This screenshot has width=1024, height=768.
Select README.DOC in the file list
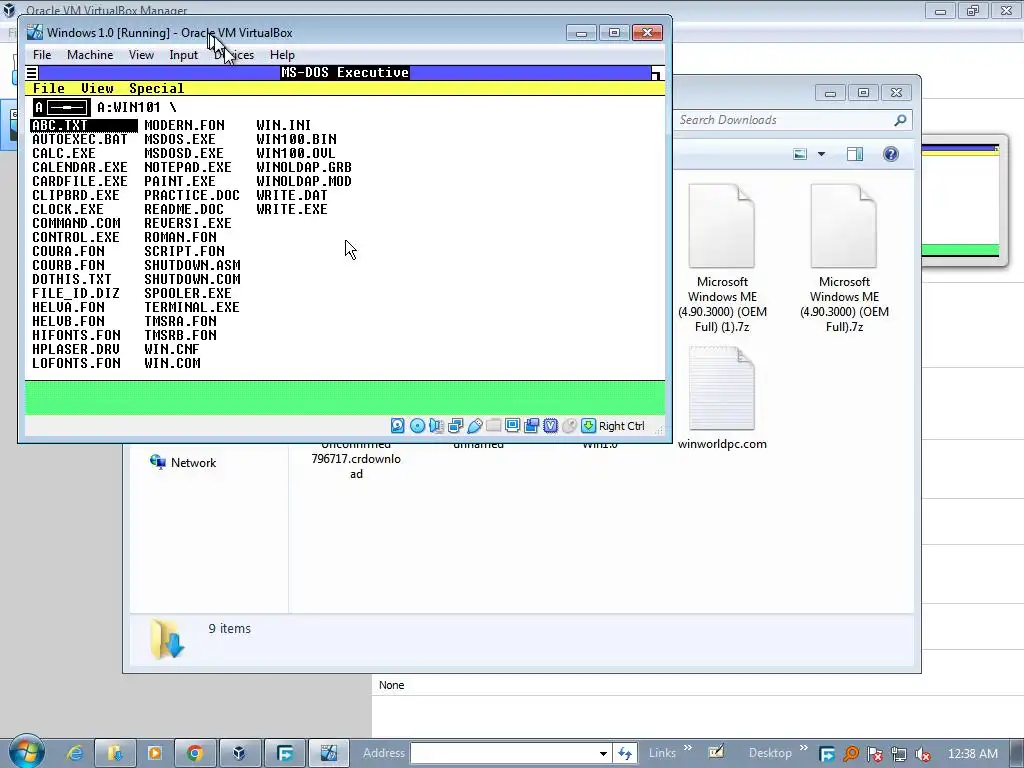tap(184, 210)
